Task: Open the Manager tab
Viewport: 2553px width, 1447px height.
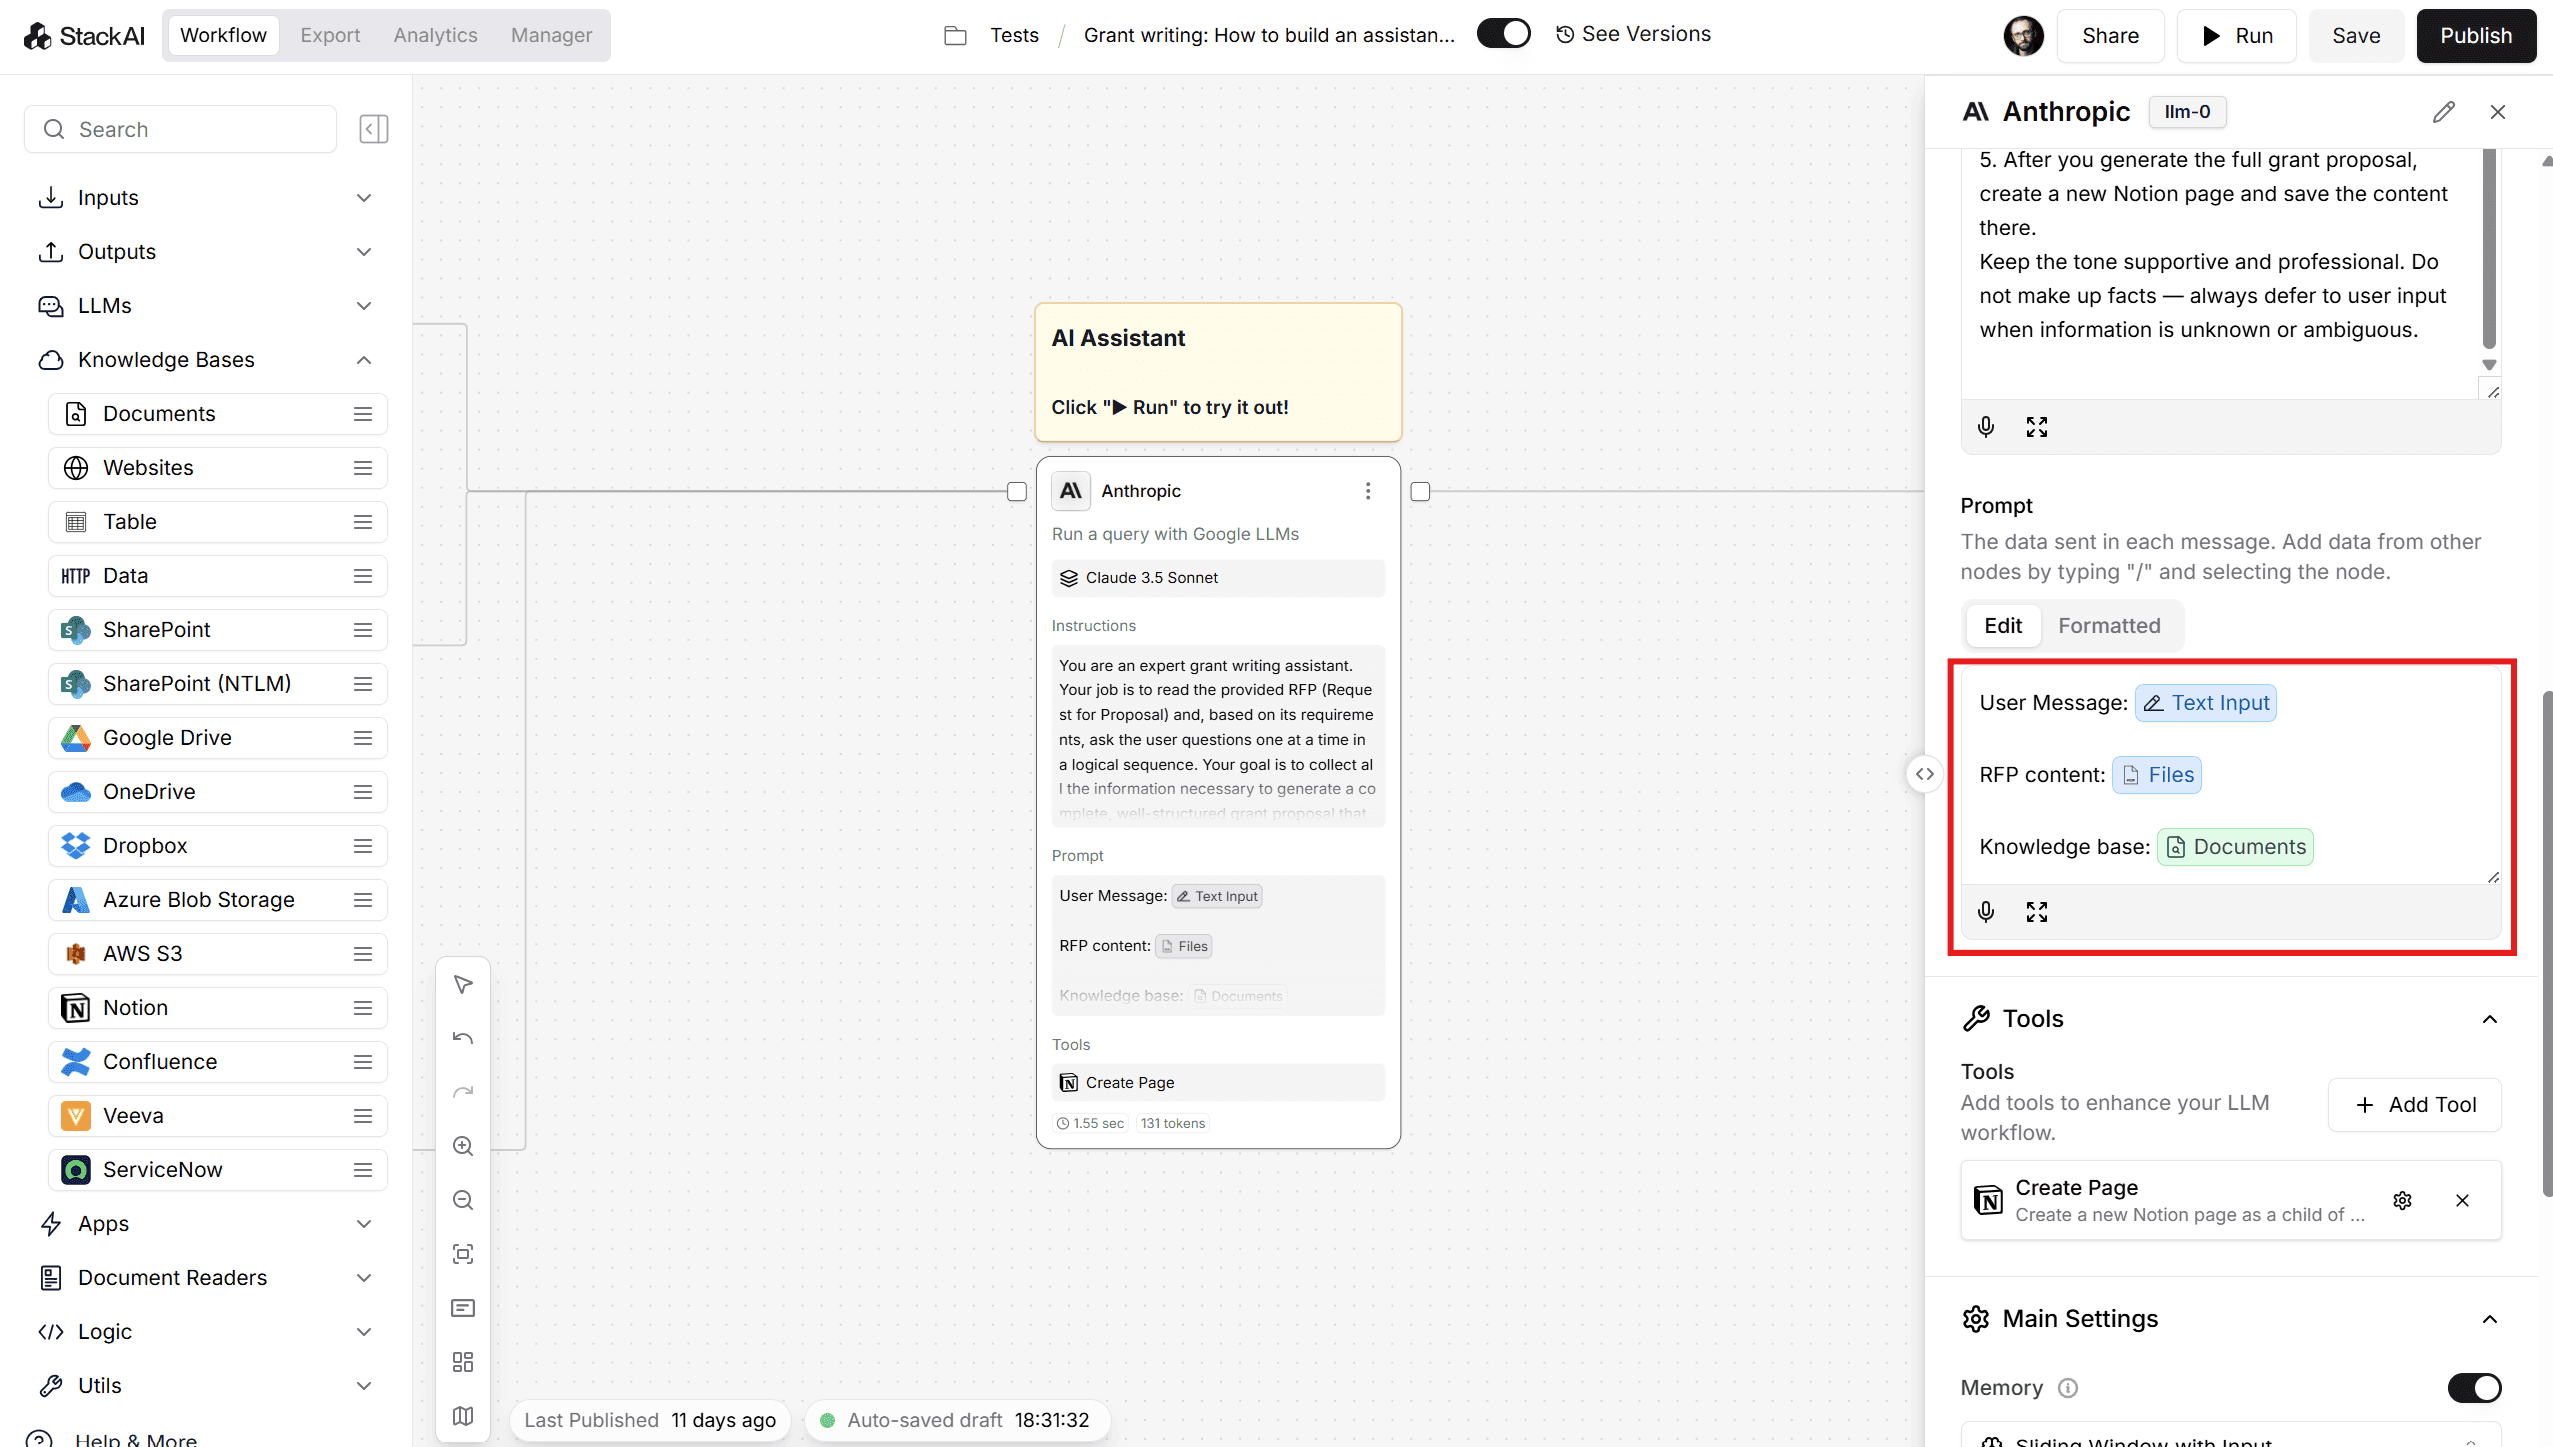Action: [x=551, y=35]
